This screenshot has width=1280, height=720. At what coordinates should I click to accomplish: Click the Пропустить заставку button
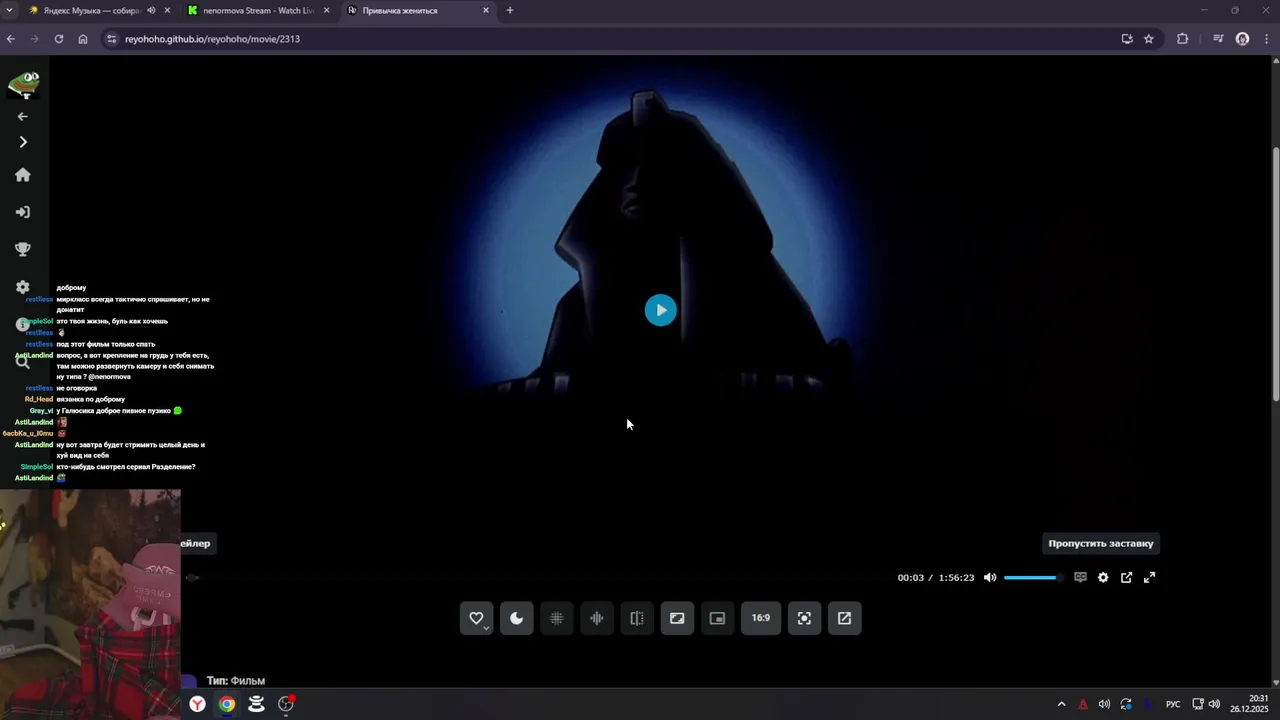point(1101,543)
